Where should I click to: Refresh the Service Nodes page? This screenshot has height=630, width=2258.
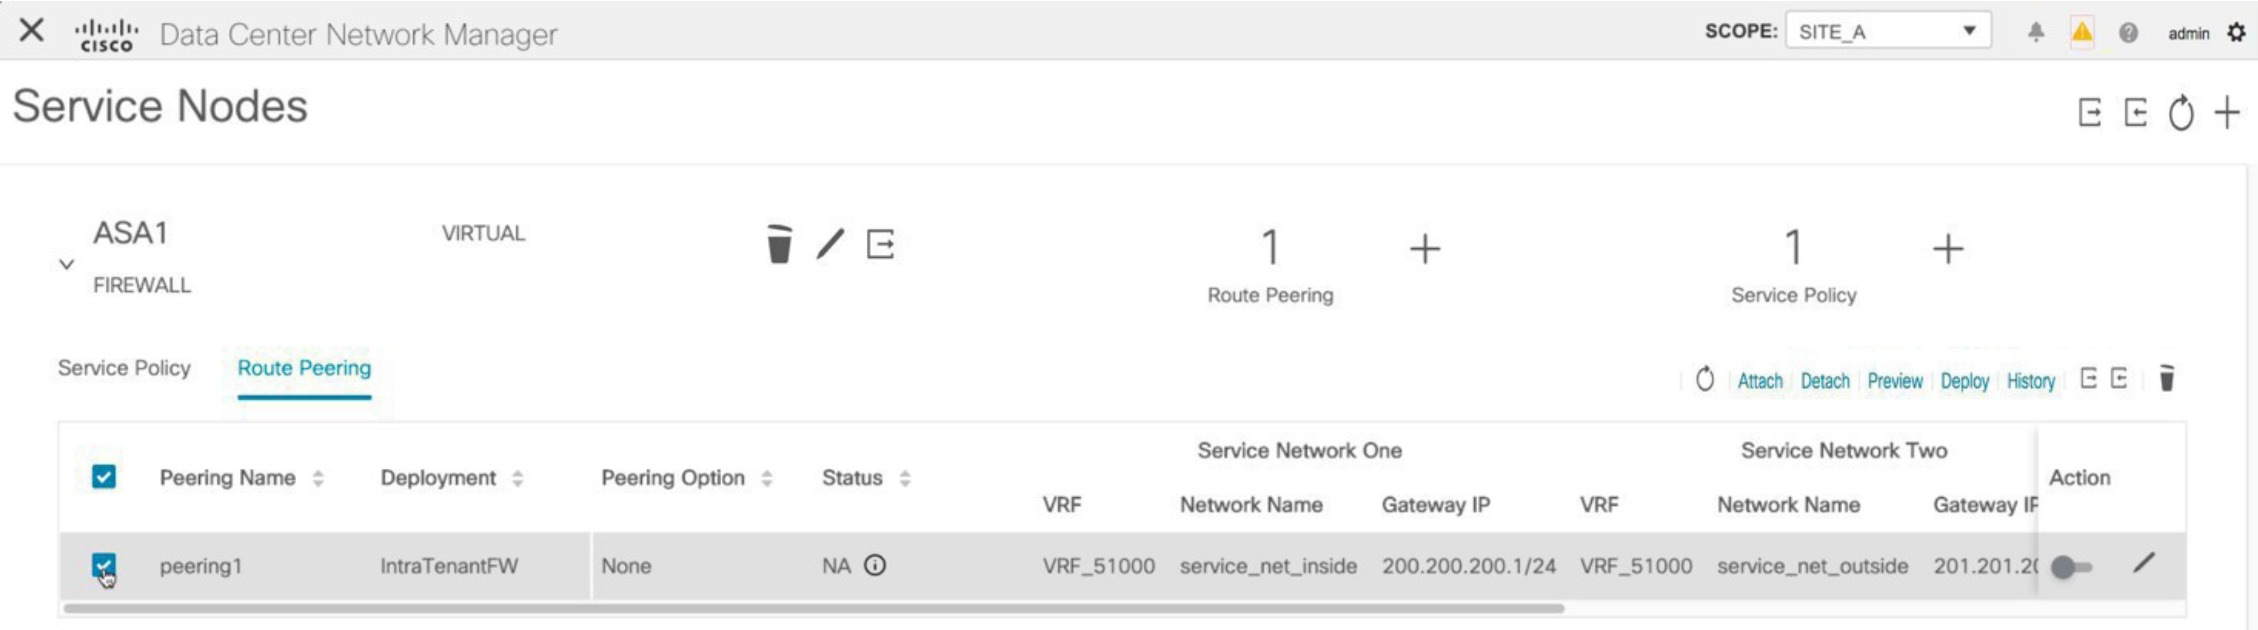(x=2181, y=112)
